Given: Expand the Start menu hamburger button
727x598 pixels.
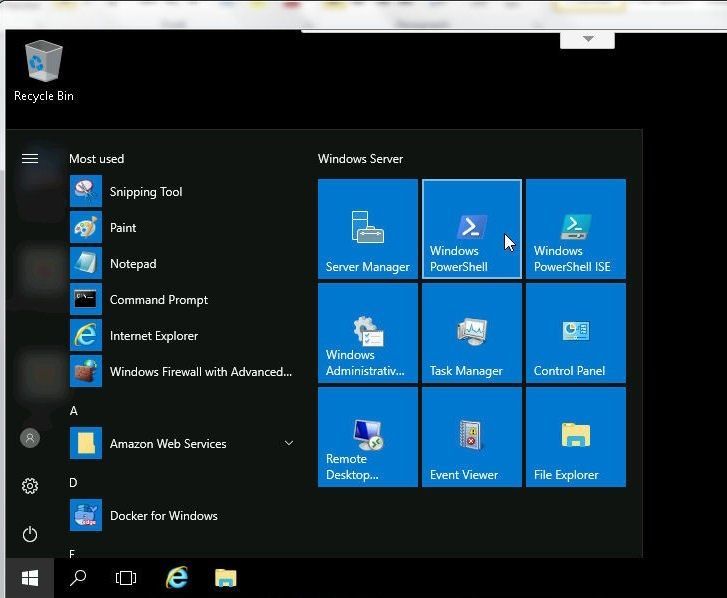Looking at the screenshot, I should coord(30,159).
